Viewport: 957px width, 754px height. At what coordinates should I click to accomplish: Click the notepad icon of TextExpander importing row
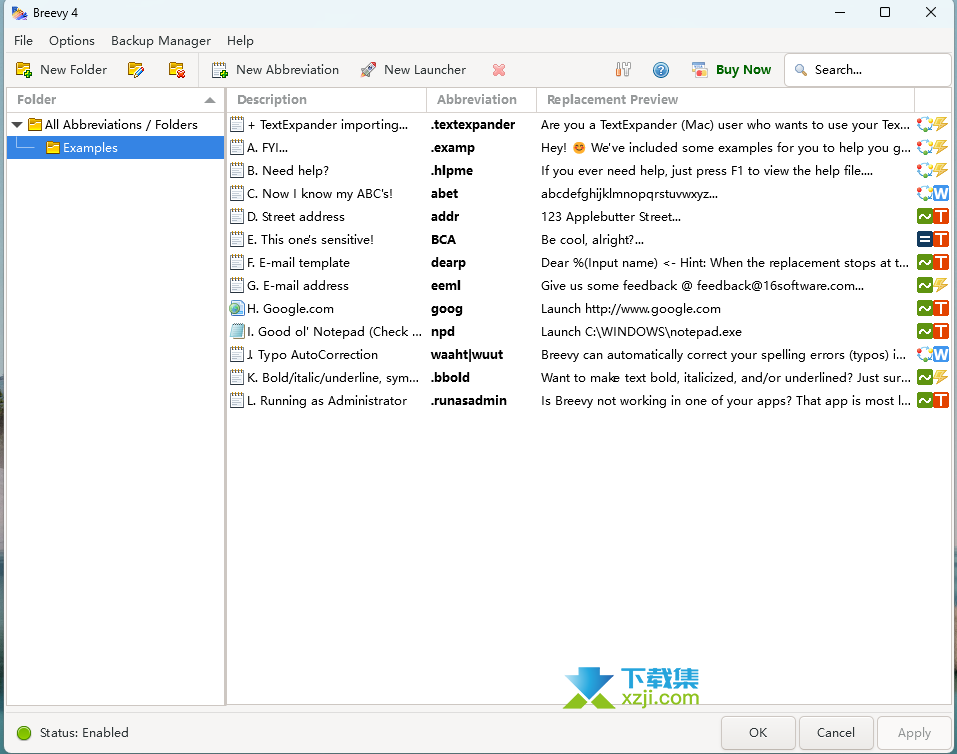pos(237,125)
